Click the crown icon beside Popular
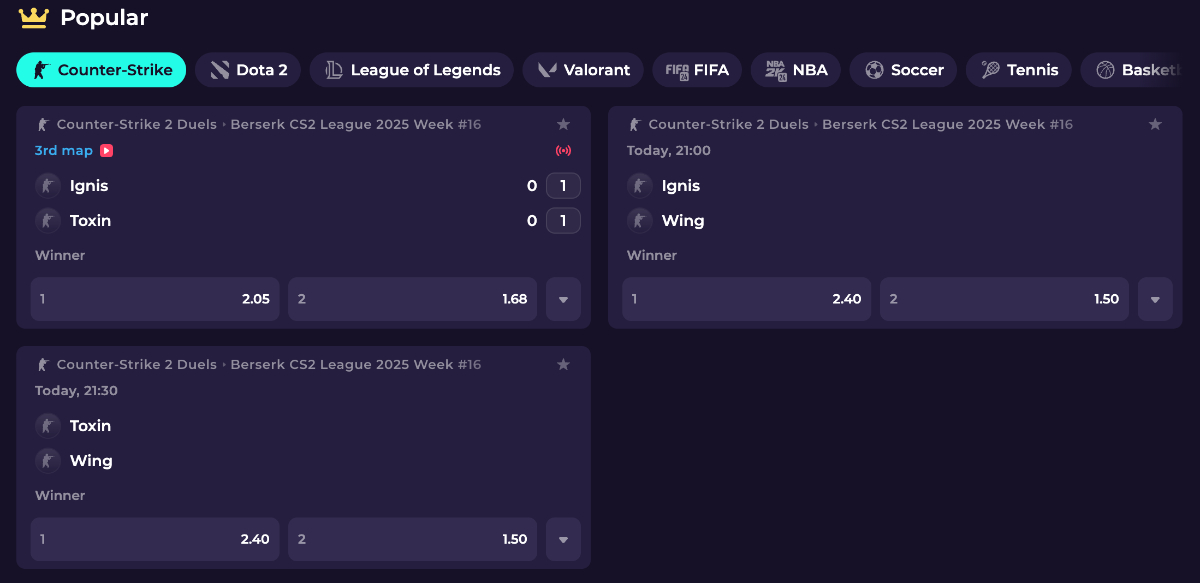1200x583 pixels. click(34, 17)
